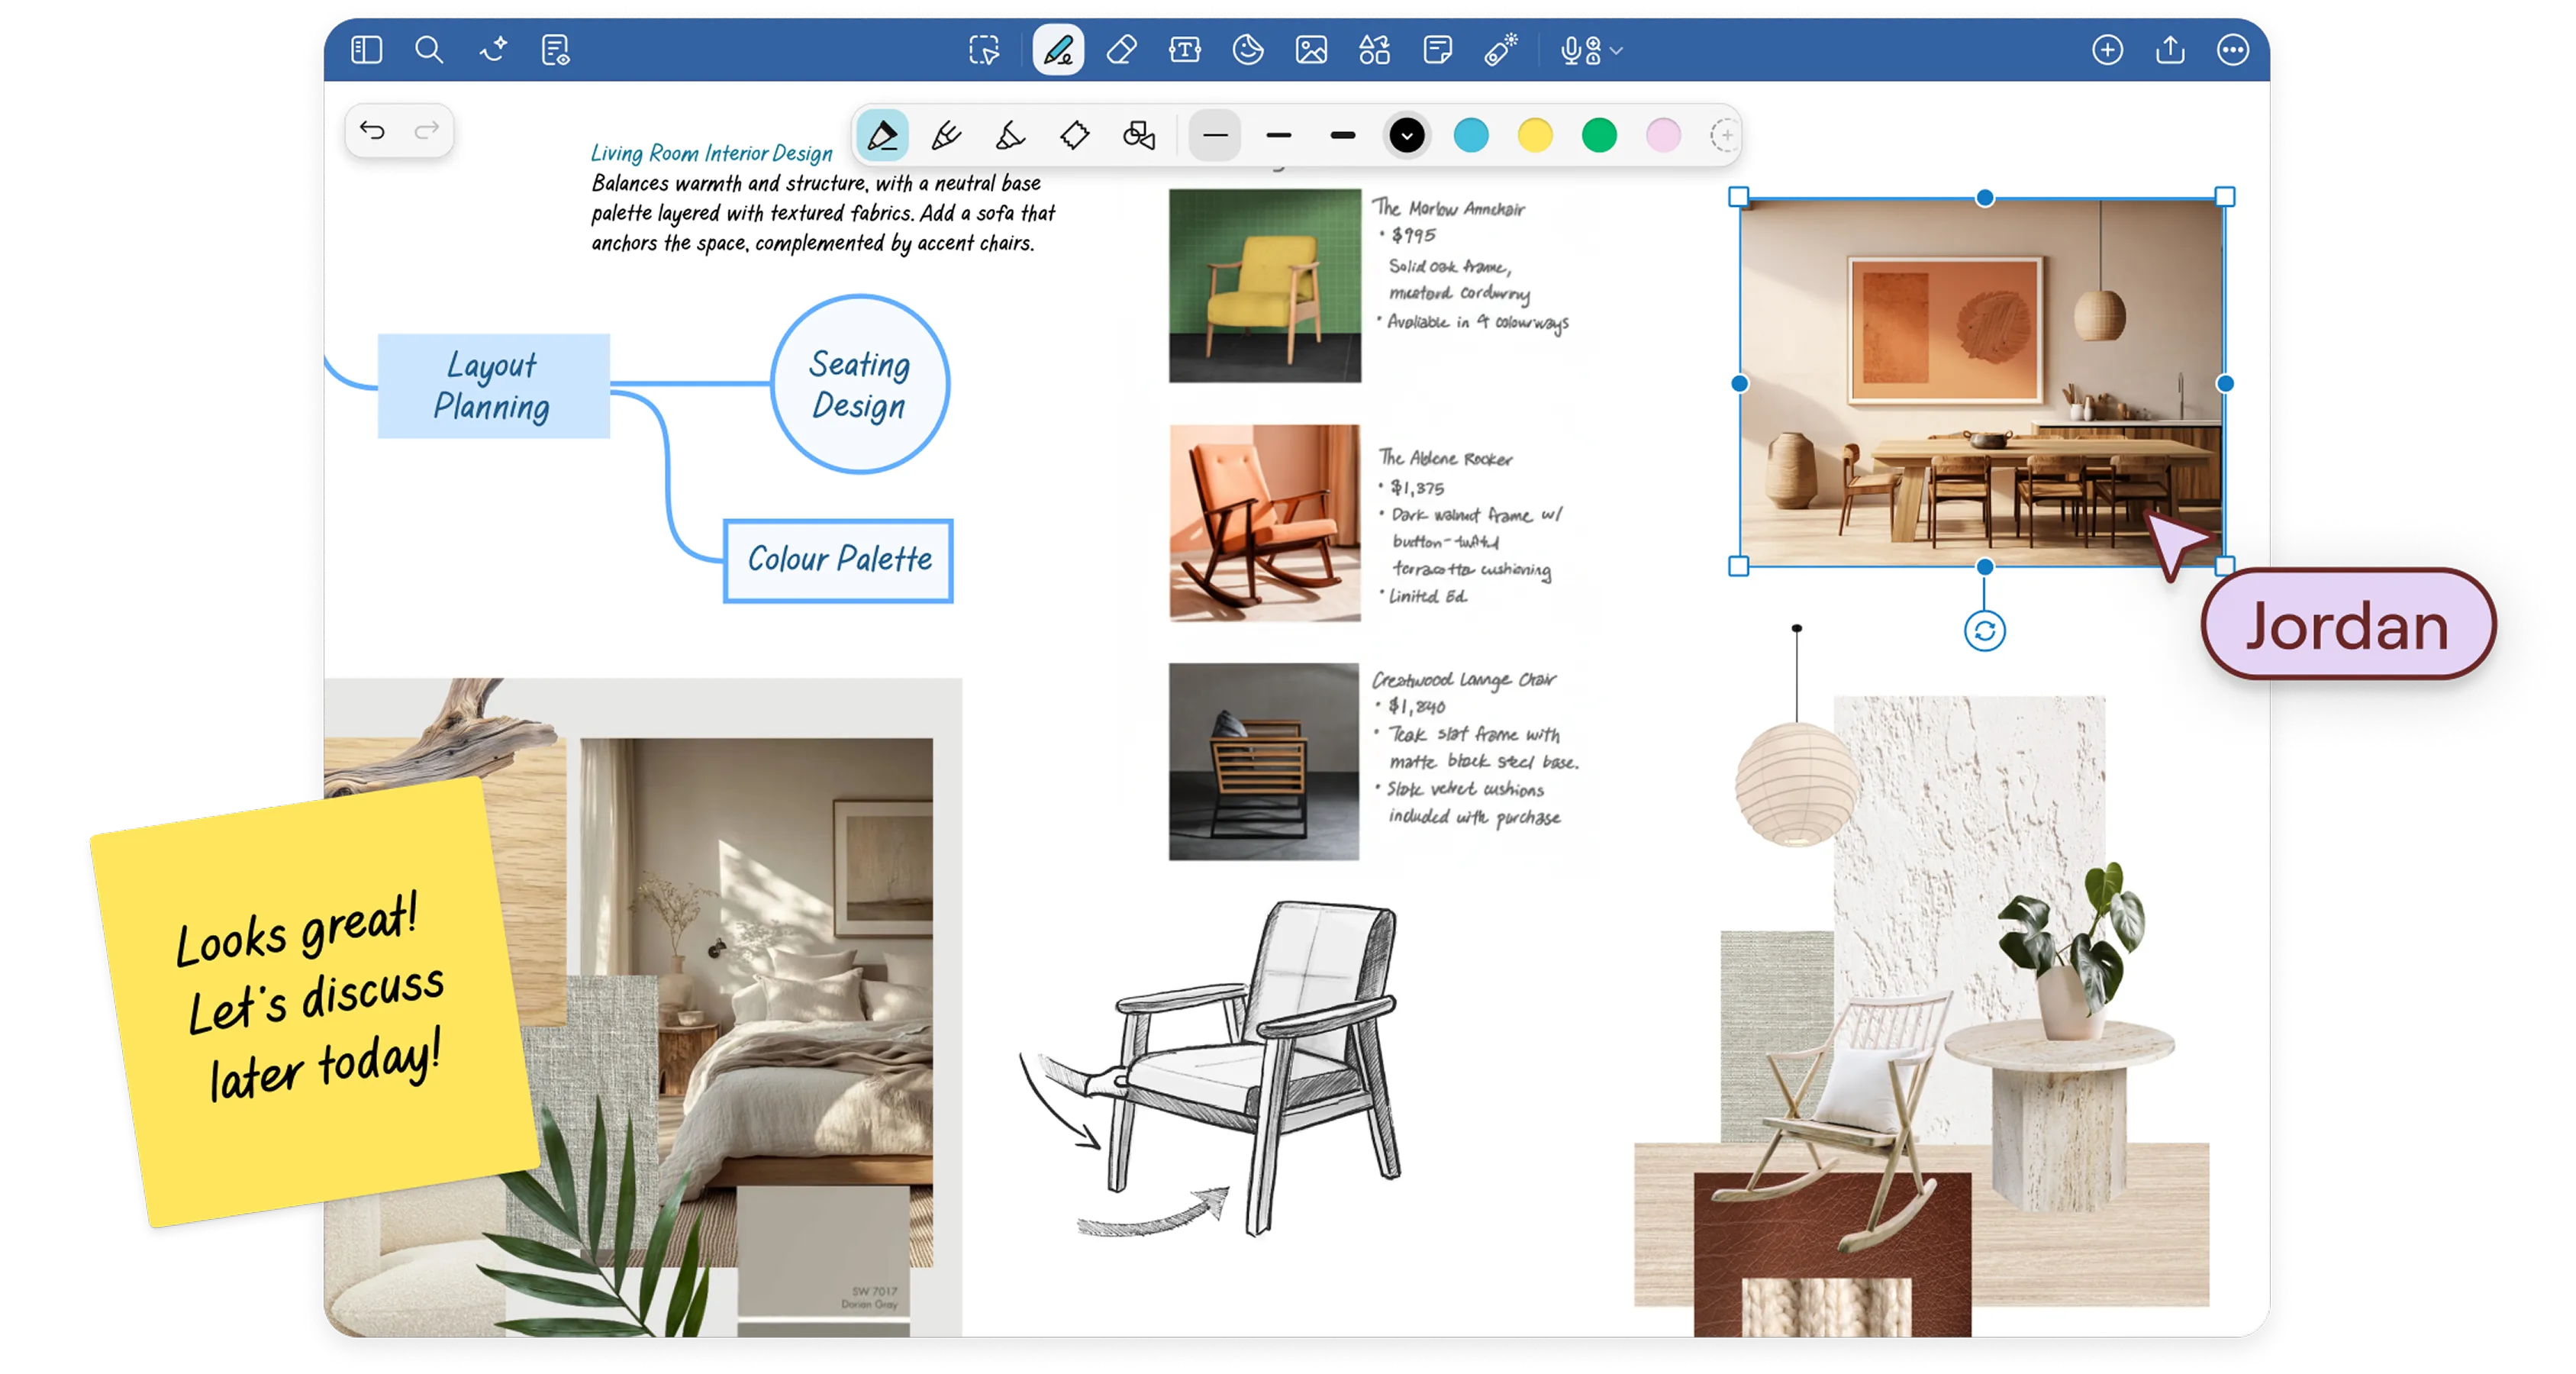This screenshot has height=1374, width=2576.
Task: Click the rotate handle below selected image
Action: pos(1984,631)
